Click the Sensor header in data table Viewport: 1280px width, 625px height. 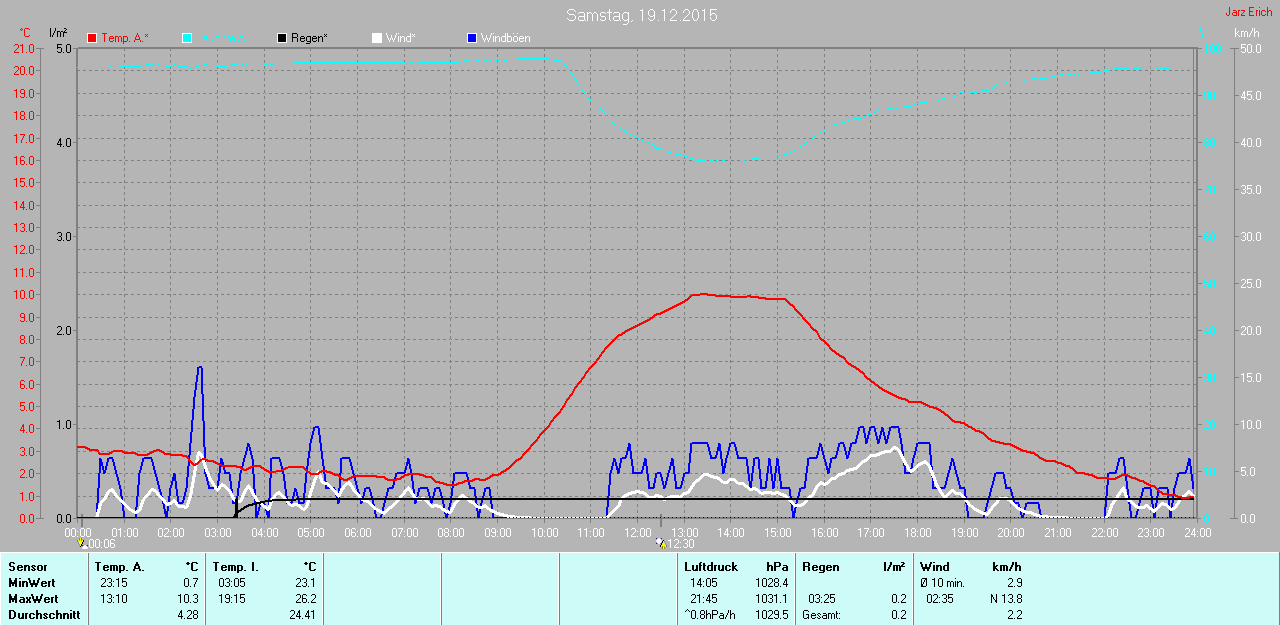pyautogui.click(x=27, y=567)
